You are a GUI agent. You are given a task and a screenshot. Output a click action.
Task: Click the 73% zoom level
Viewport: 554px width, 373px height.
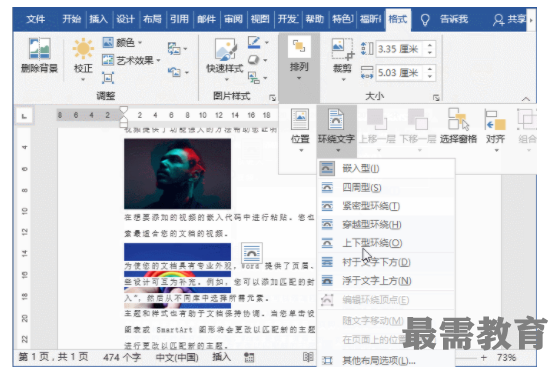tap(506, 357)
